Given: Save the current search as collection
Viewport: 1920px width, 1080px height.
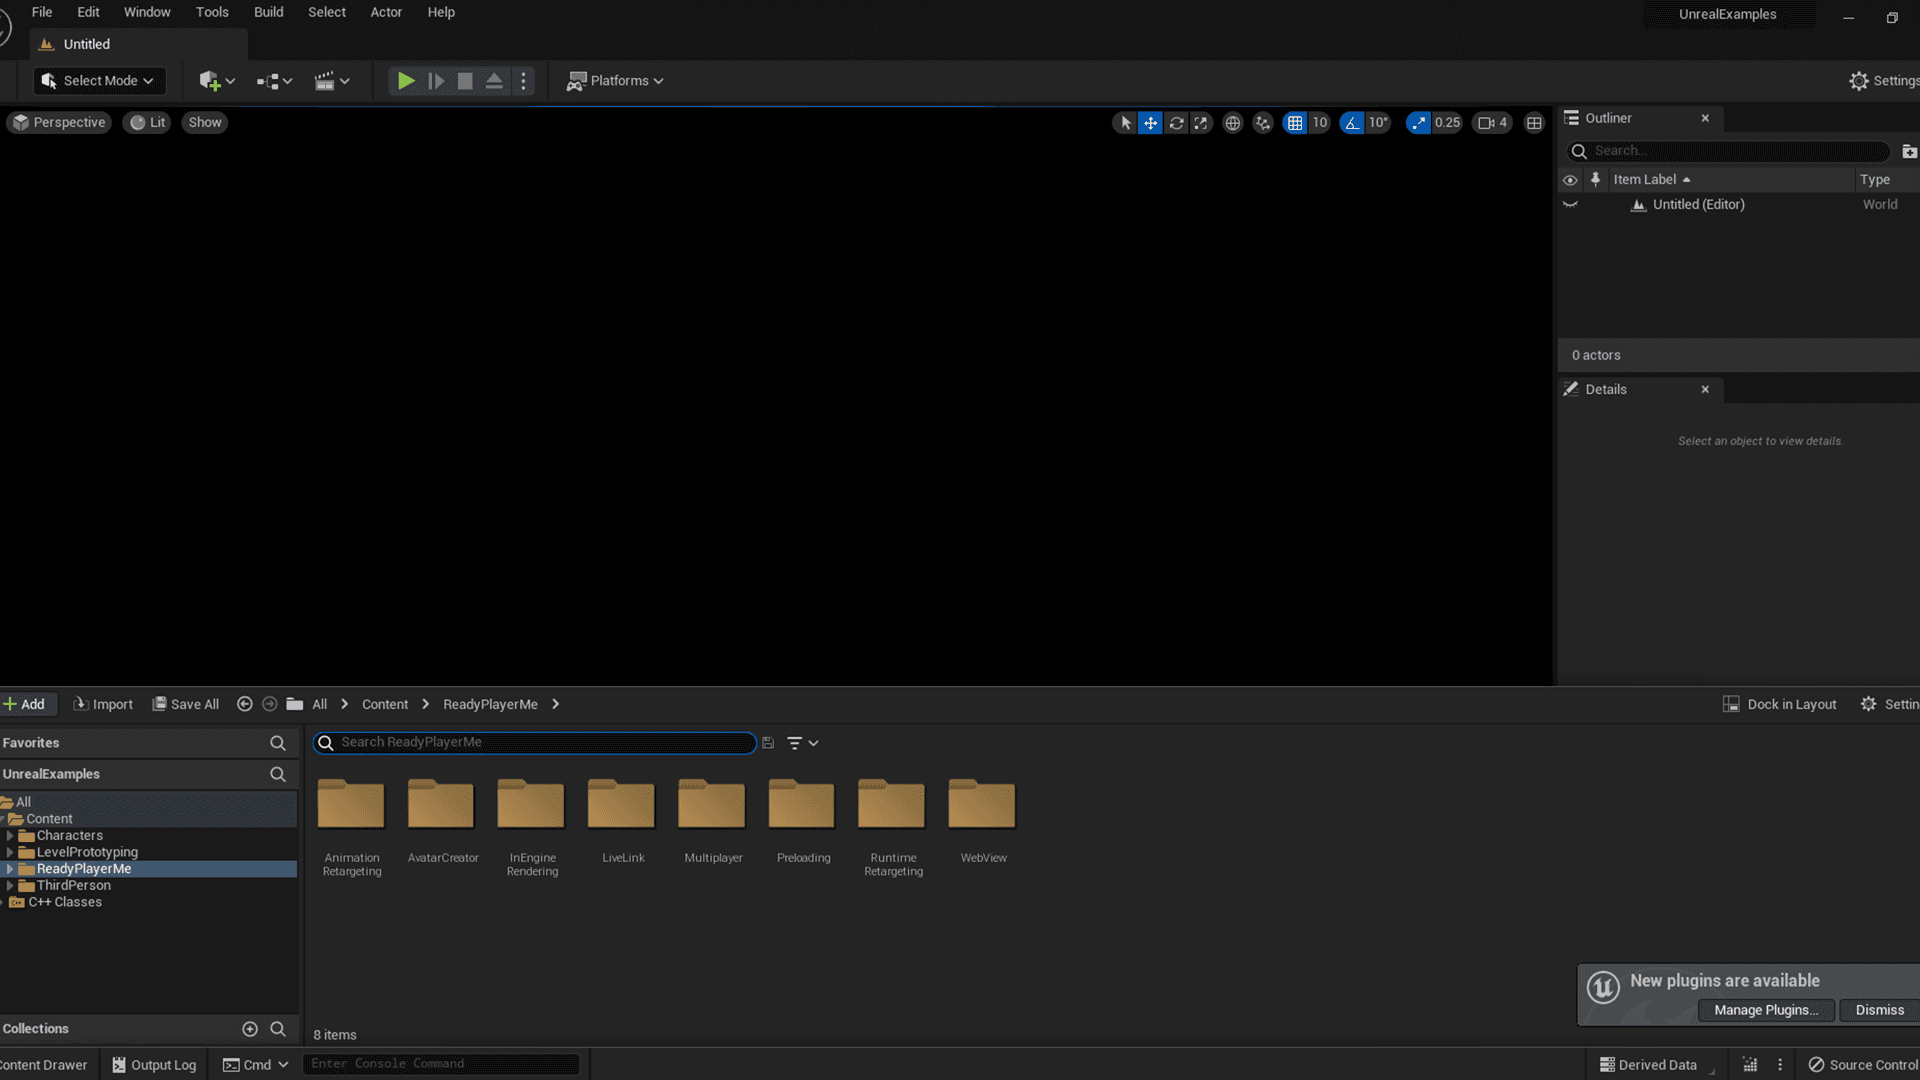Looking at the screenshot, I should tap(768, 743).
